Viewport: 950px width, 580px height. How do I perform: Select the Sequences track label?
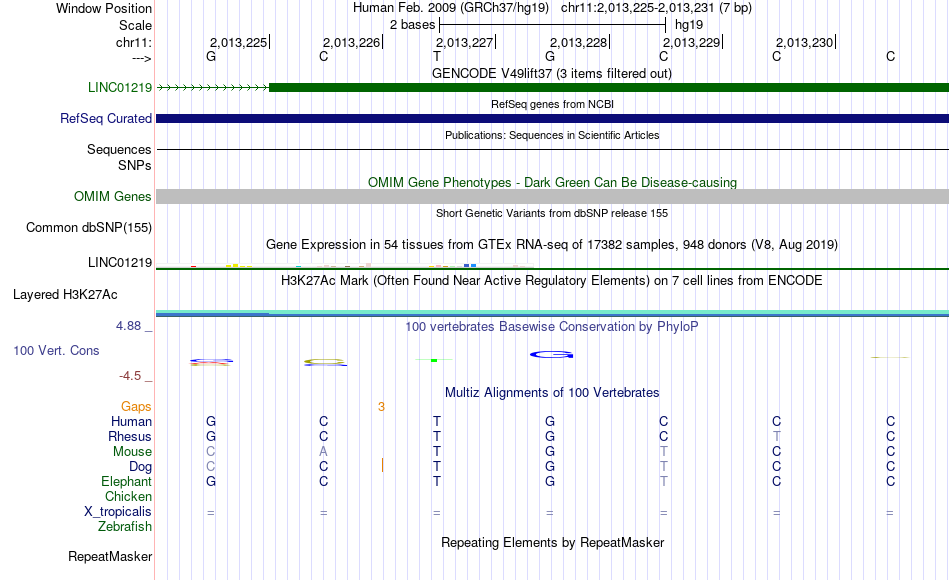coord(119,149)
